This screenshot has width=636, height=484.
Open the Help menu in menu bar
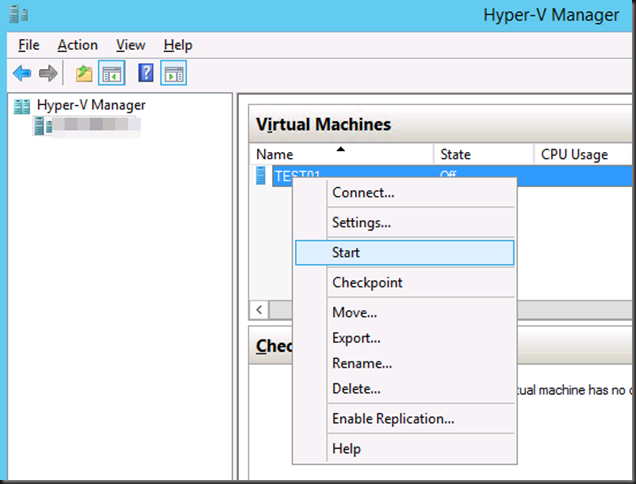tap(178, 45)
